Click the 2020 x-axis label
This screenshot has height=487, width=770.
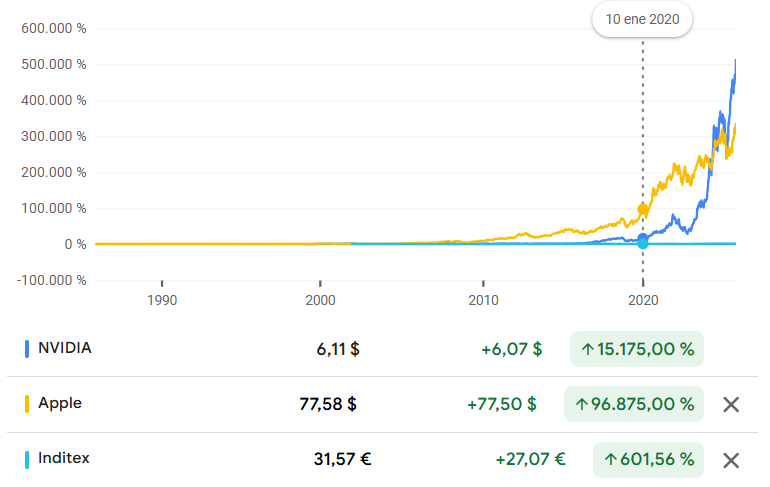click(643, 299)
